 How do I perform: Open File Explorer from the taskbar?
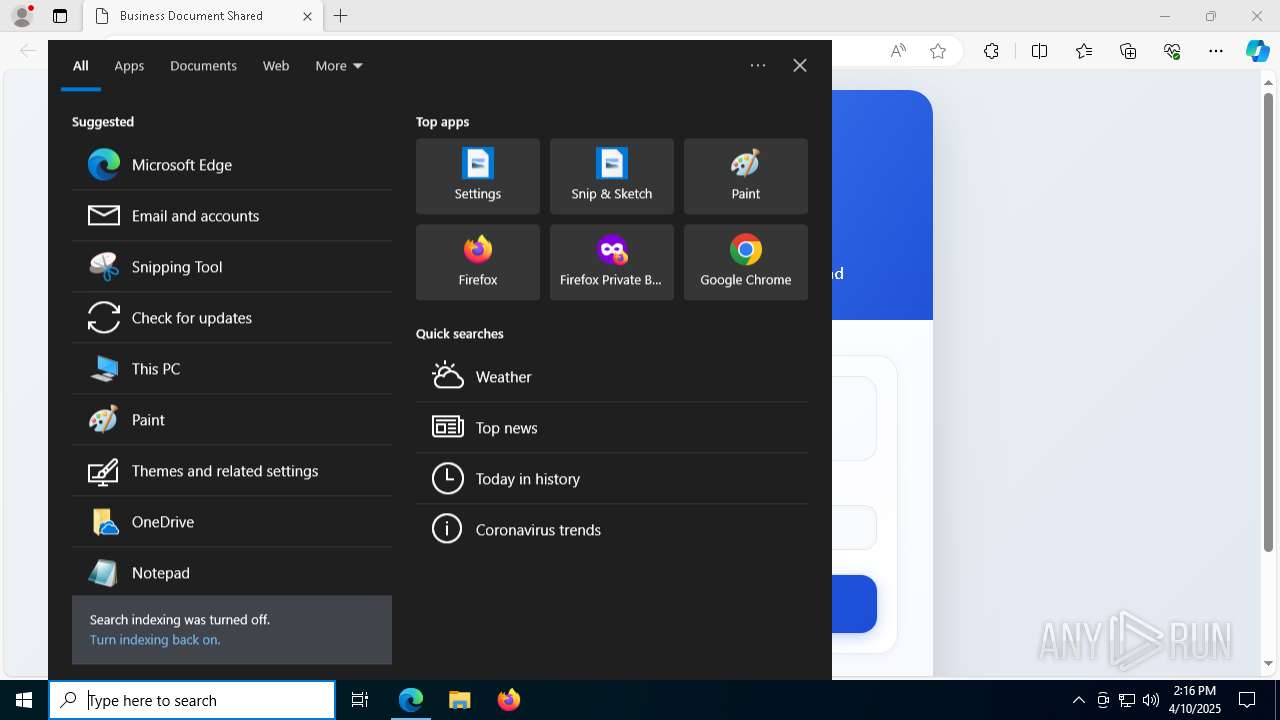459,700
